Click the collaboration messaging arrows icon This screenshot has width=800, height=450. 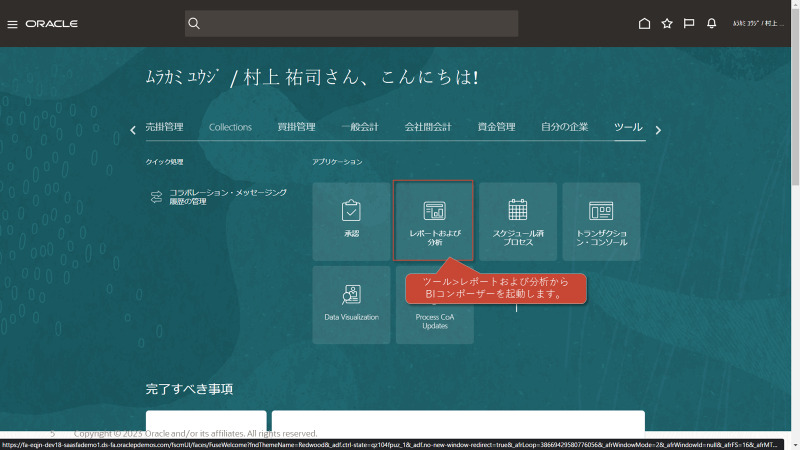click(156, 197)
